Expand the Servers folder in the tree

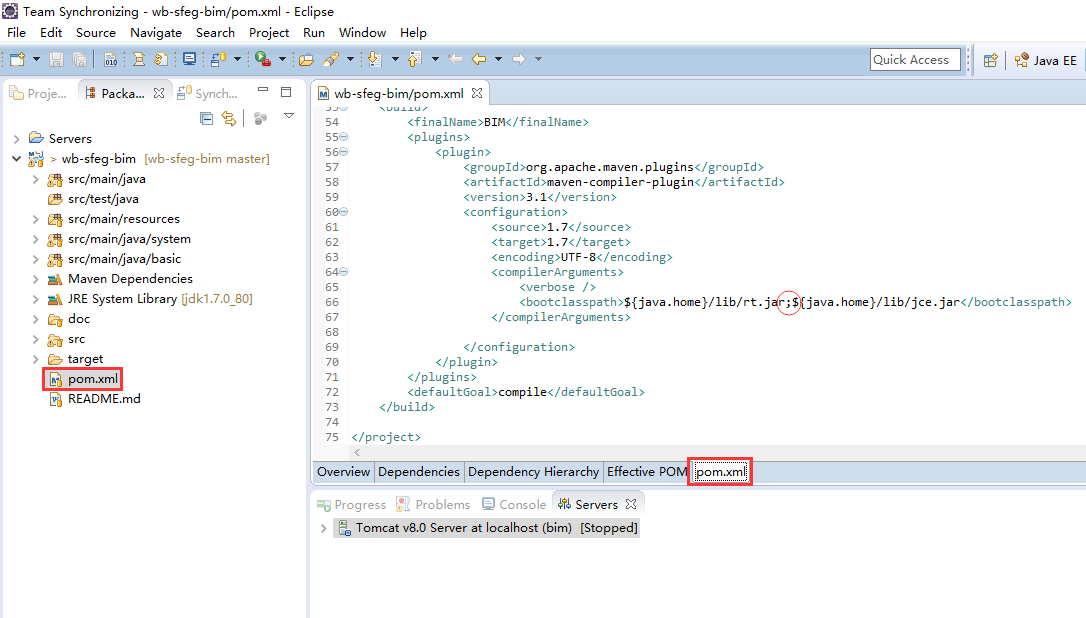pos(17,139)
